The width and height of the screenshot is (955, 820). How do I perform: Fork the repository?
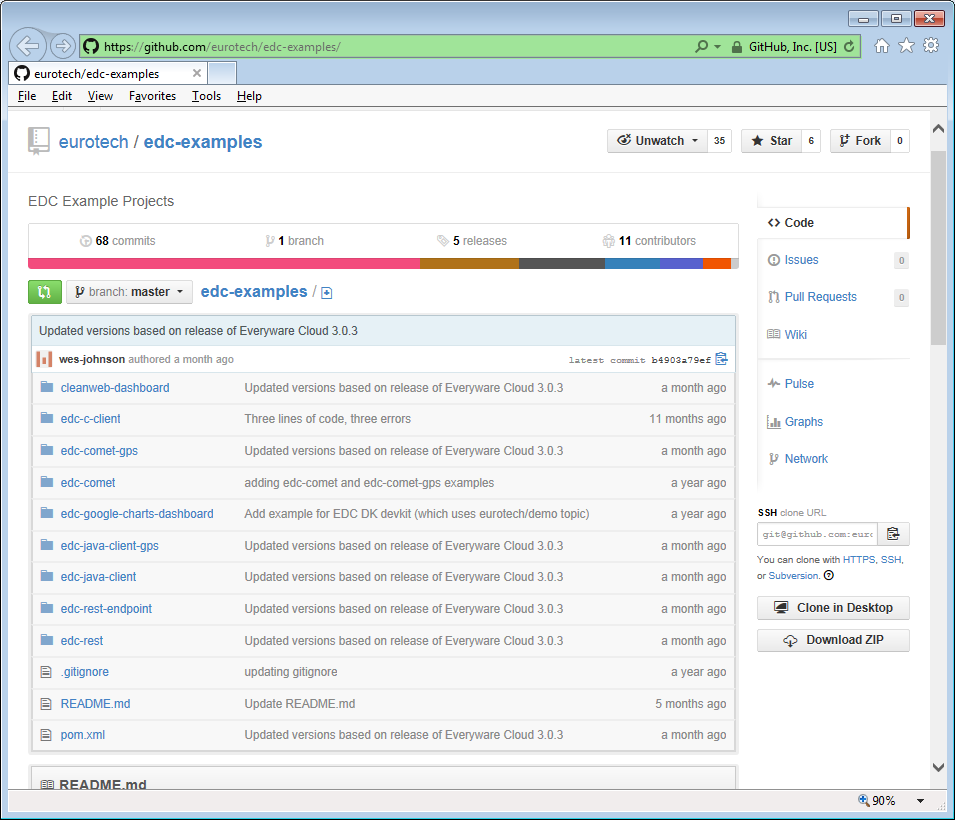[860, 141]
